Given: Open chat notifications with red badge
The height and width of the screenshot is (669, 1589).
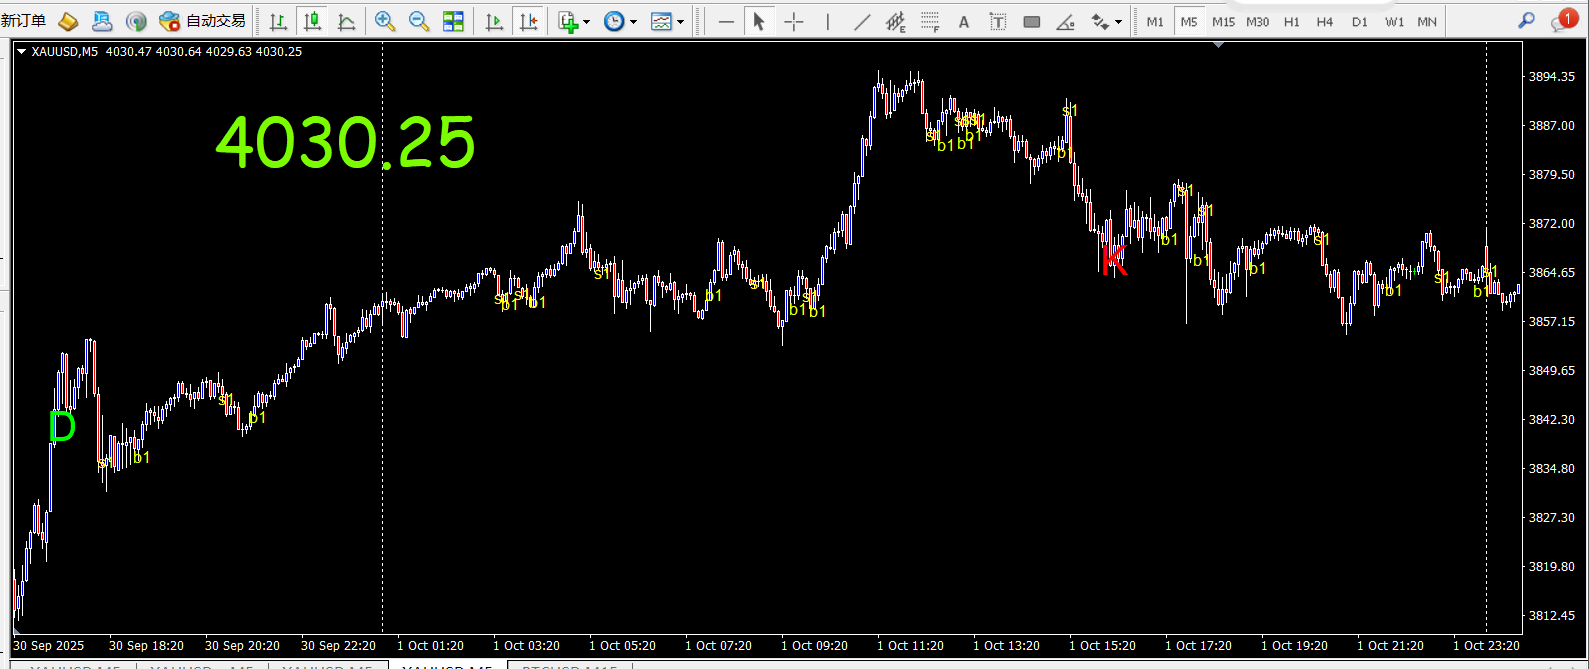Looking at the screenshot, I should click(x=1563, y=20).
